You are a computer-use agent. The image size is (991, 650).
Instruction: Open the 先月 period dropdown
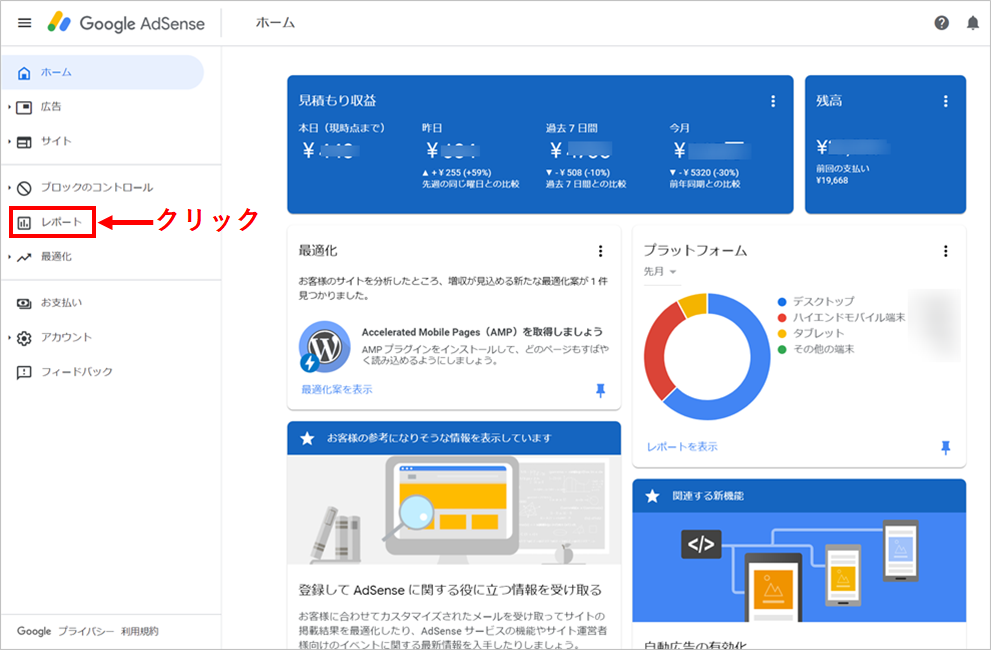click(660, 271)
